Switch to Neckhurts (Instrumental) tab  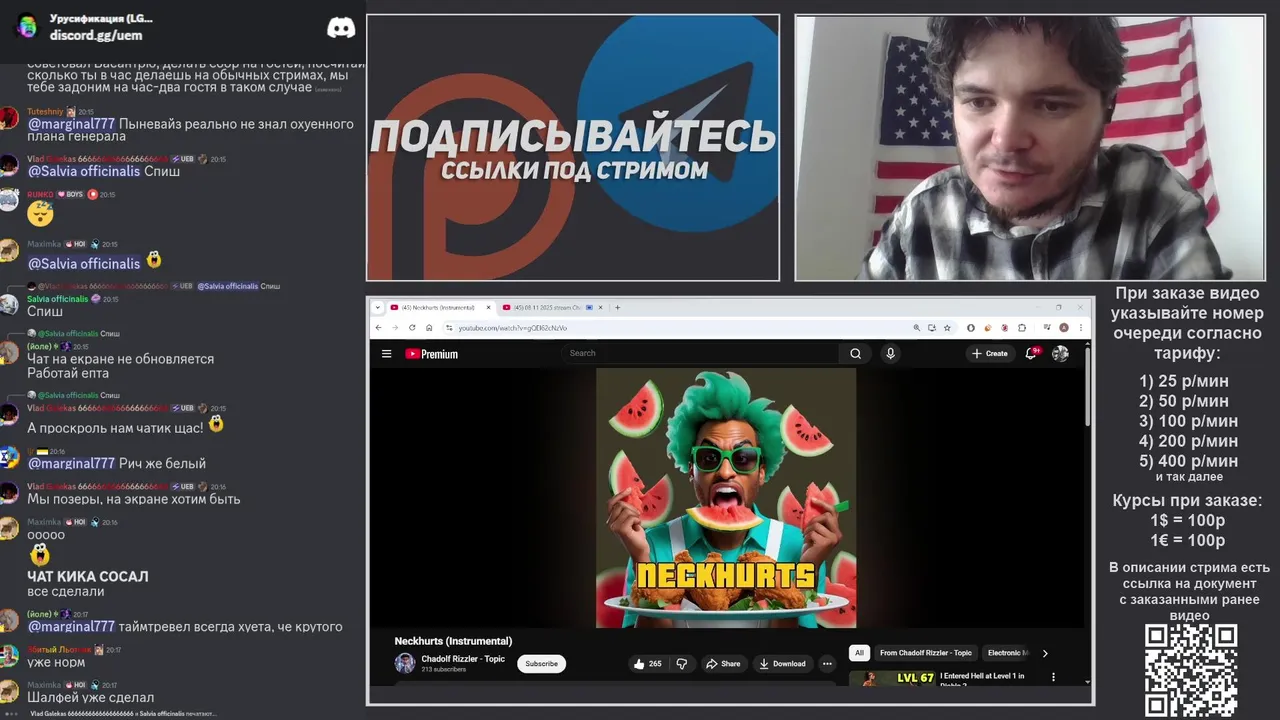(441, 307)
